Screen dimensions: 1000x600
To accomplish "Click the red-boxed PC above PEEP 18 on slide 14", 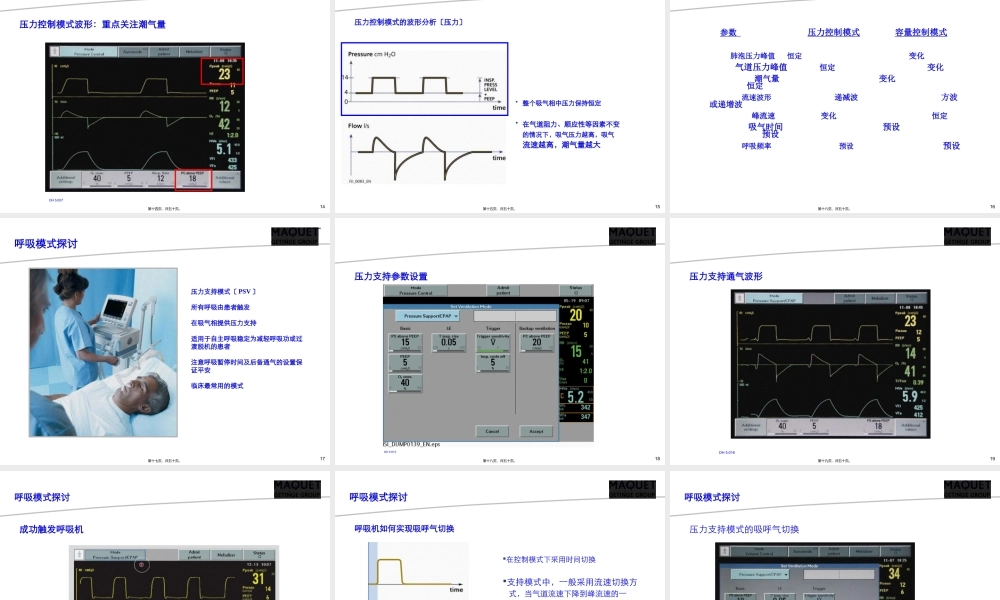I will (193, 180).
